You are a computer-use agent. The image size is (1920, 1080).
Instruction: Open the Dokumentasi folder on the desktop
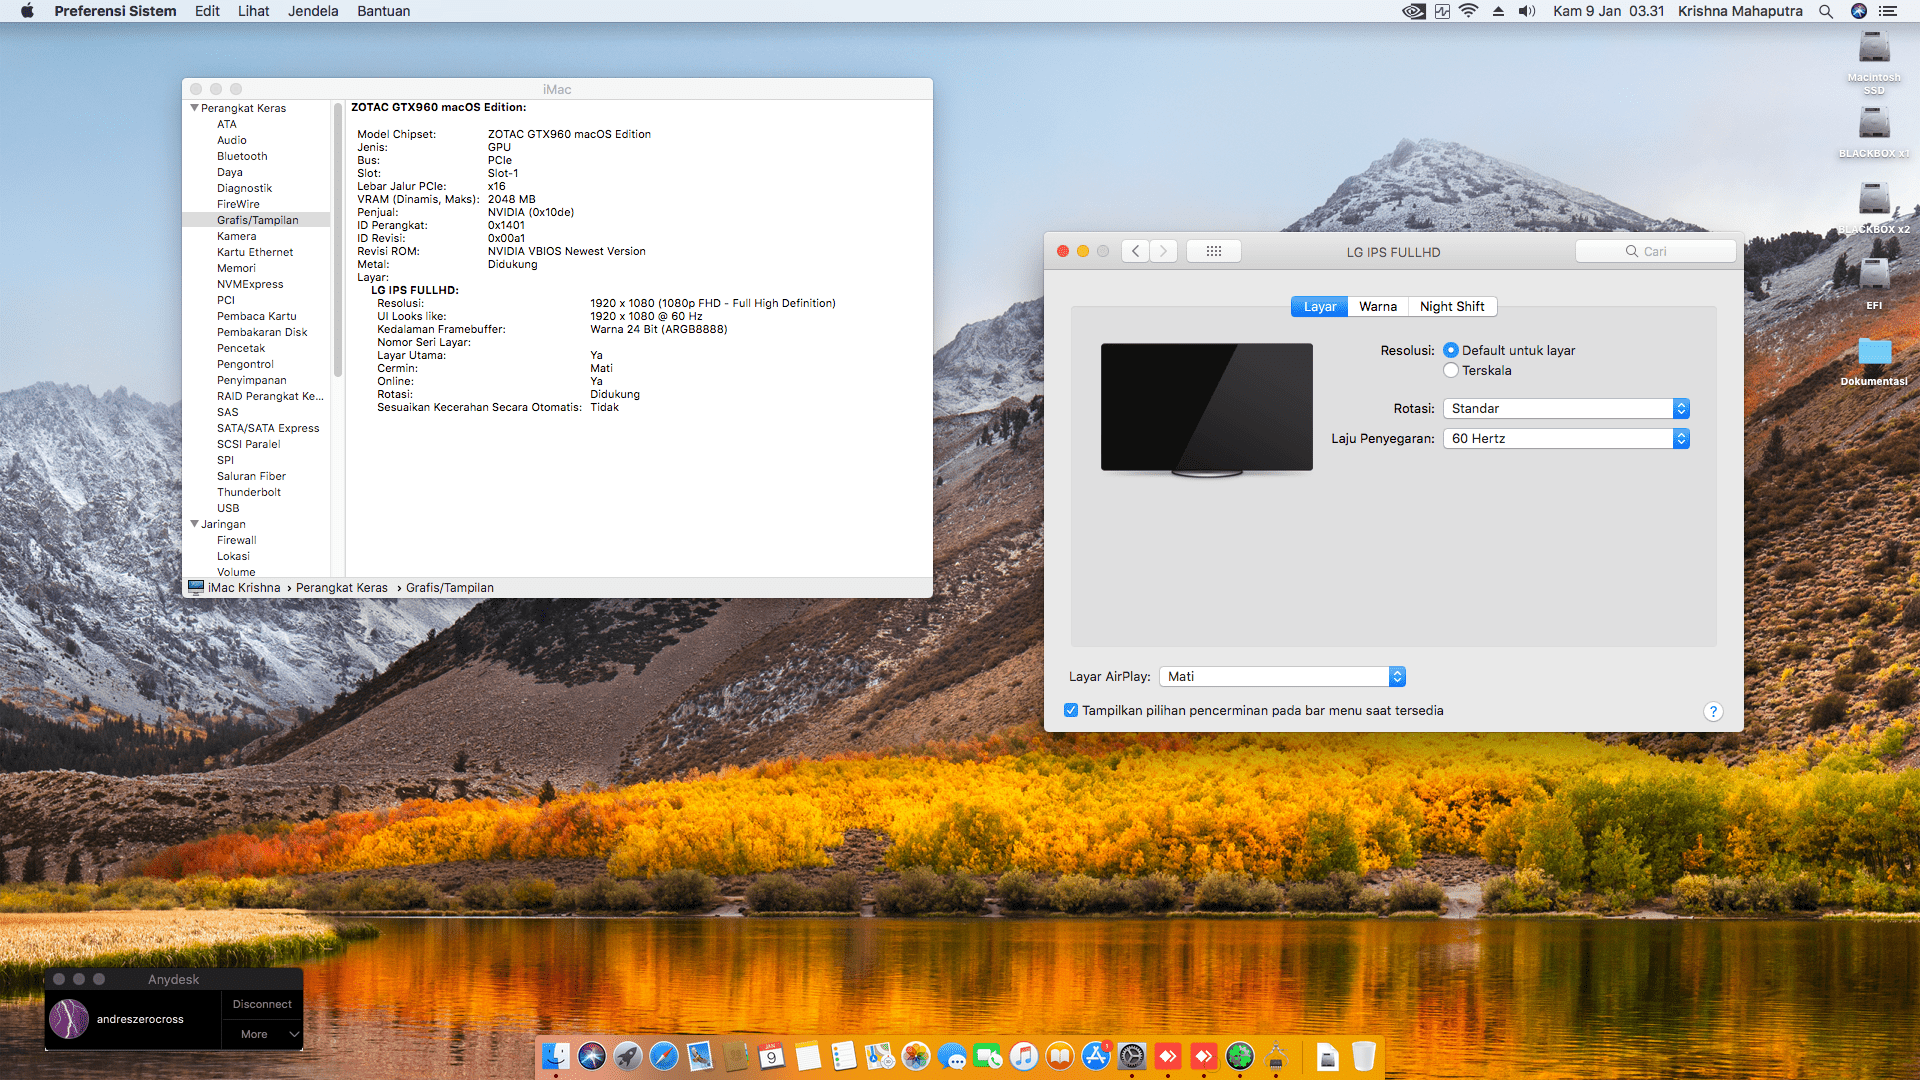click(x=1874, y=352)
